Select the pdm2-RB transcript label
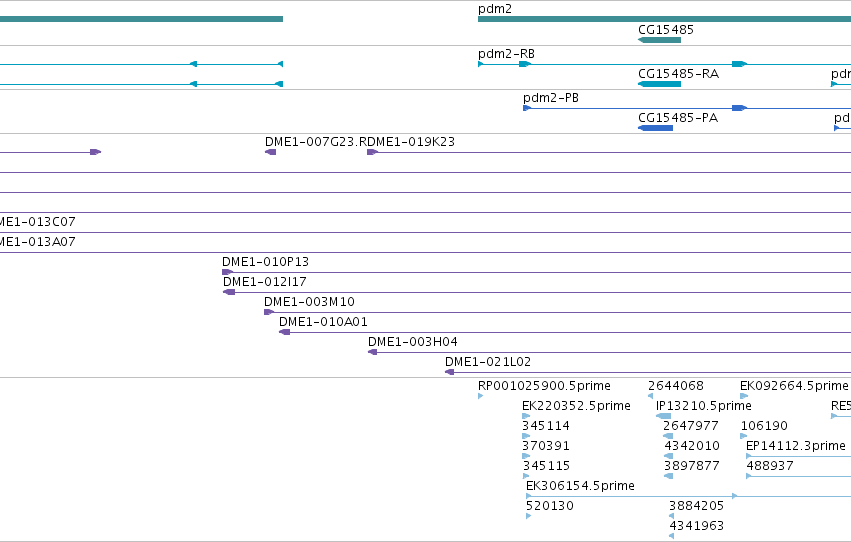The width and height of the screenshot is (851, 542). [x=506, y=54]
